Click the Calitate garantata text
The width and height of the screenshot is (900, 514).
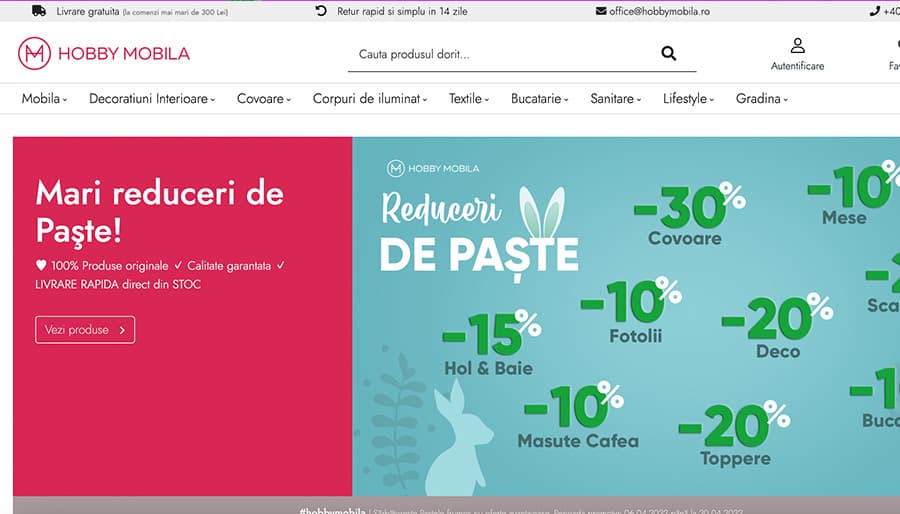228,266
